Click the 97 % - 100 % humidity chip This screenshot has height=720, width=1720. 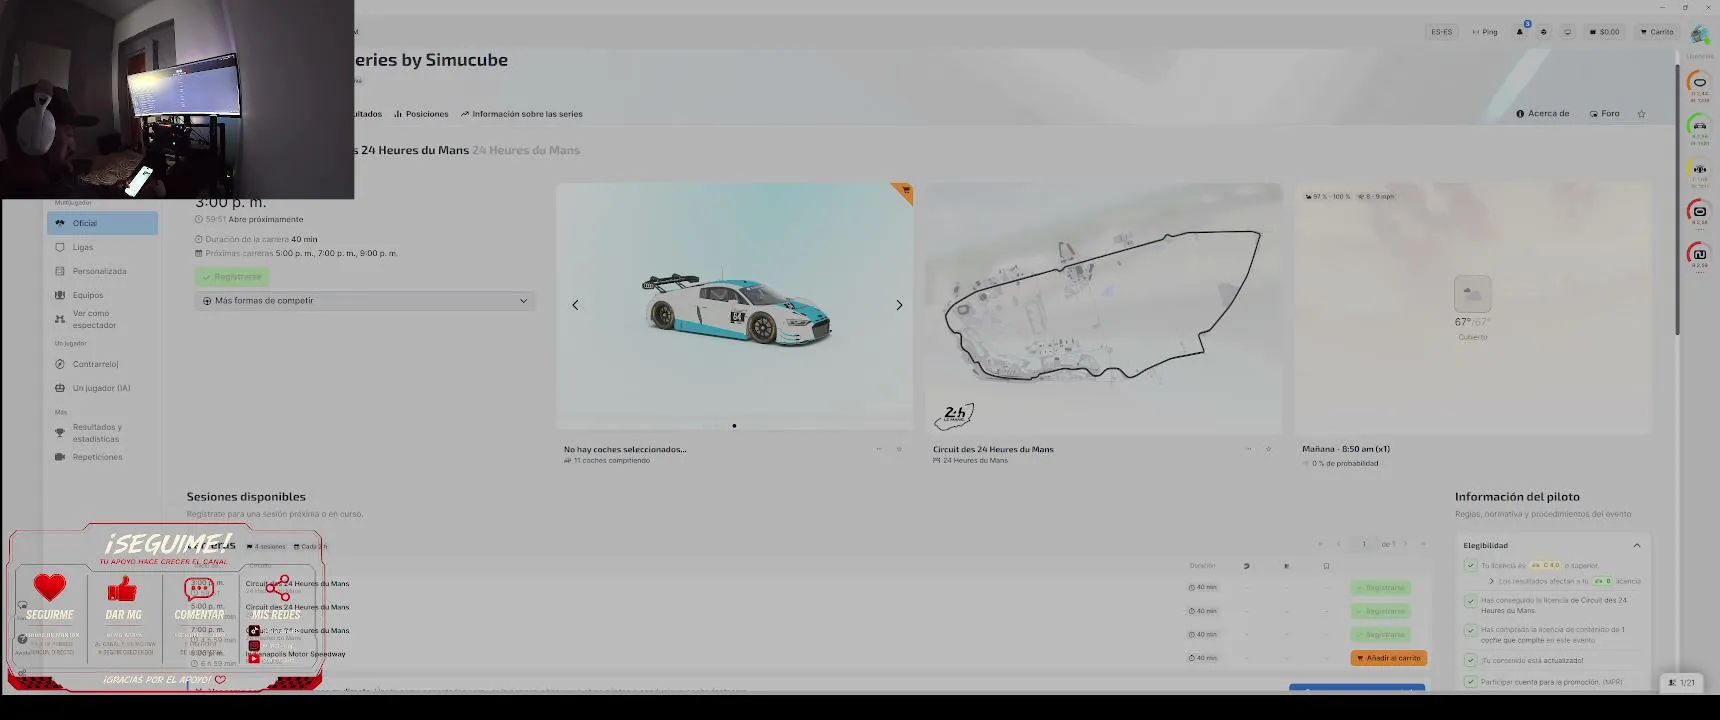(x=1328, y=197)
